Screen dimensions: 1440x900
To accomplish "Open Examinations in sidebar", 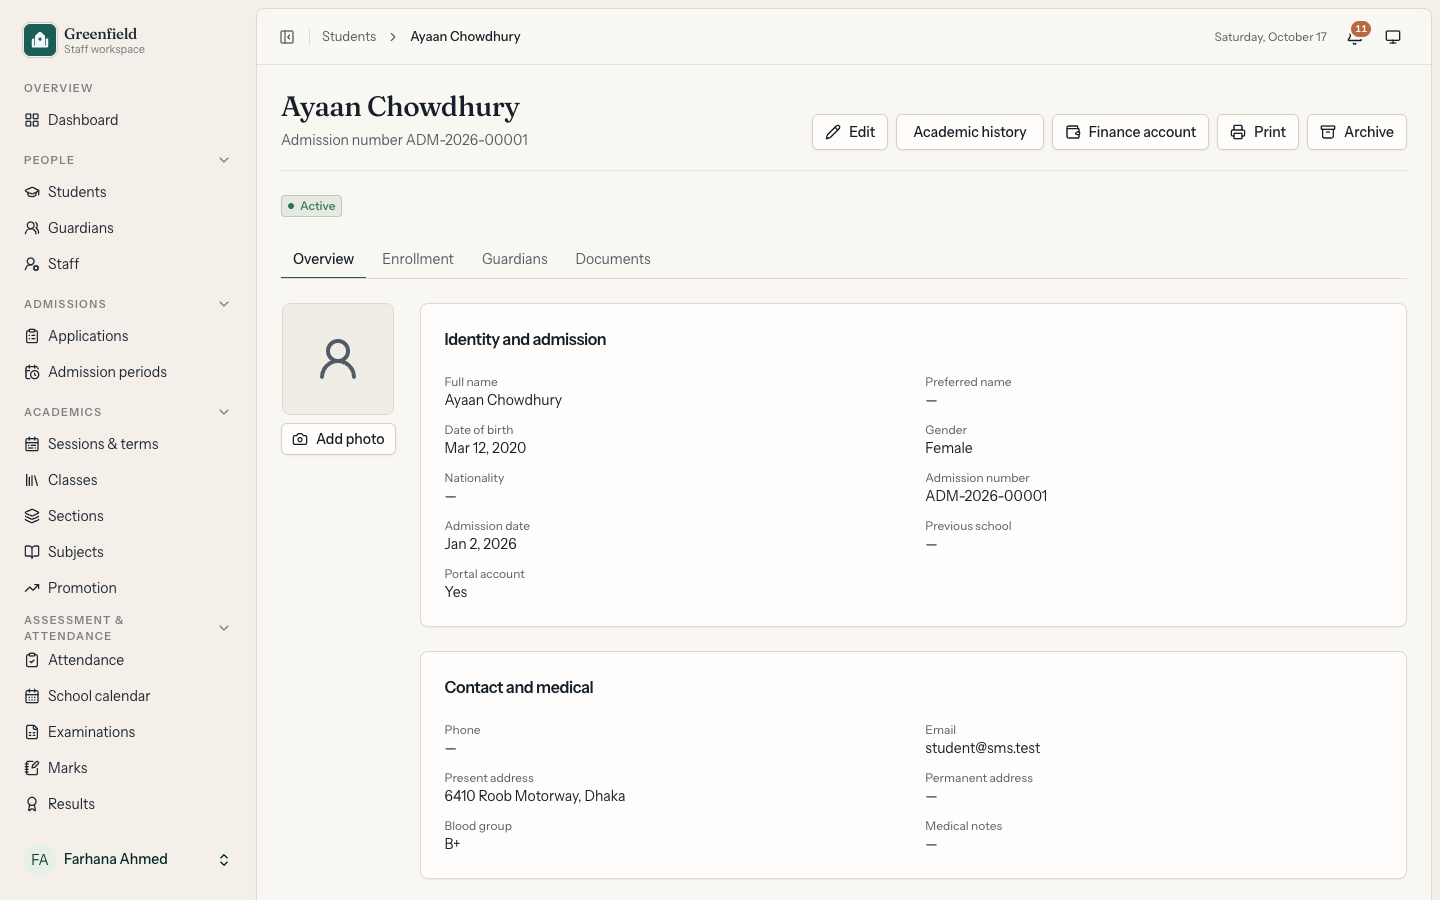I will 128,732.
